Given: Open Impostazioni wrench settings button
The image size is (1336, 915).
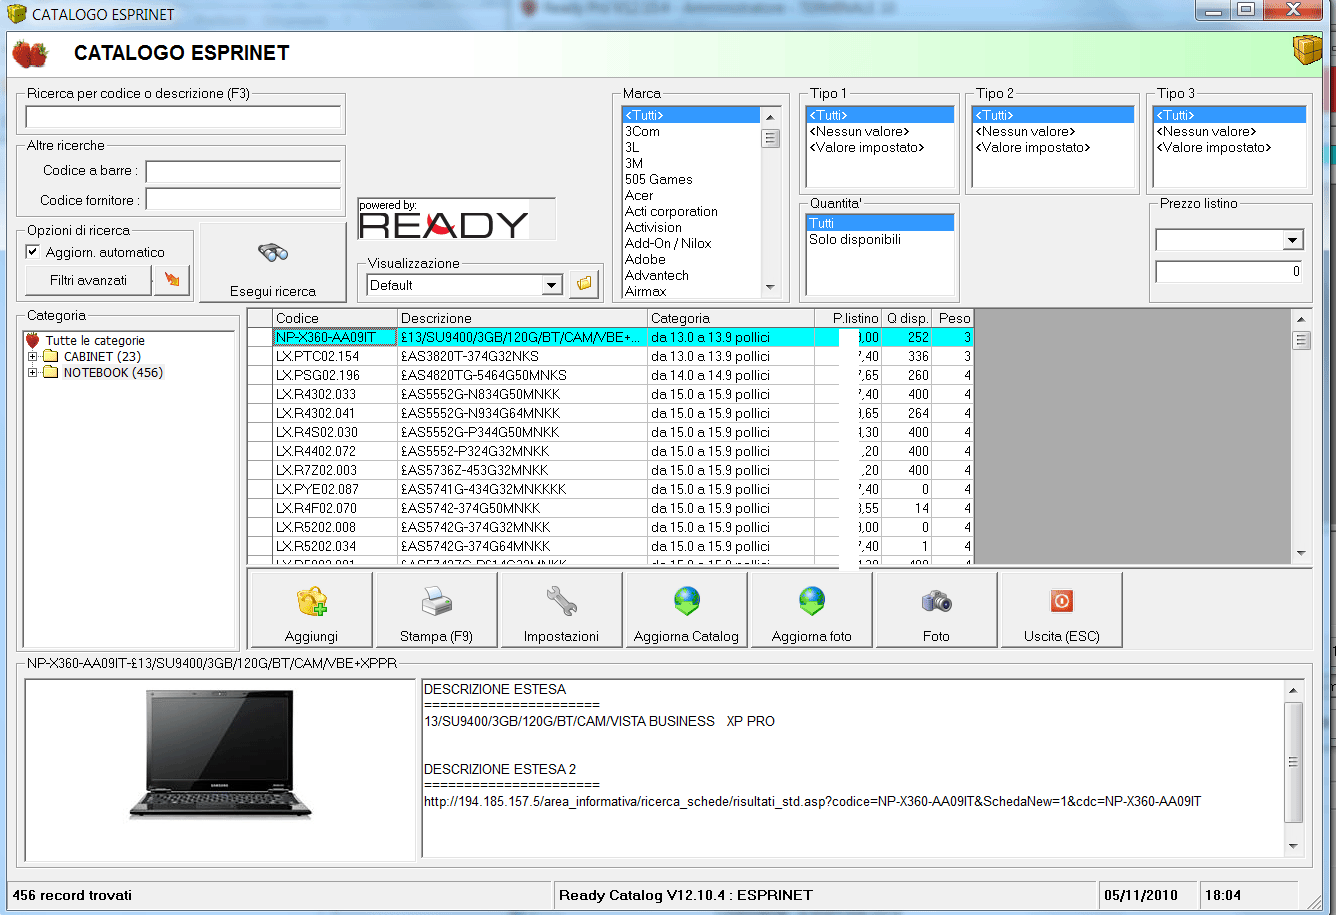Looking at the screenshot, I should (x=561, y=610).
